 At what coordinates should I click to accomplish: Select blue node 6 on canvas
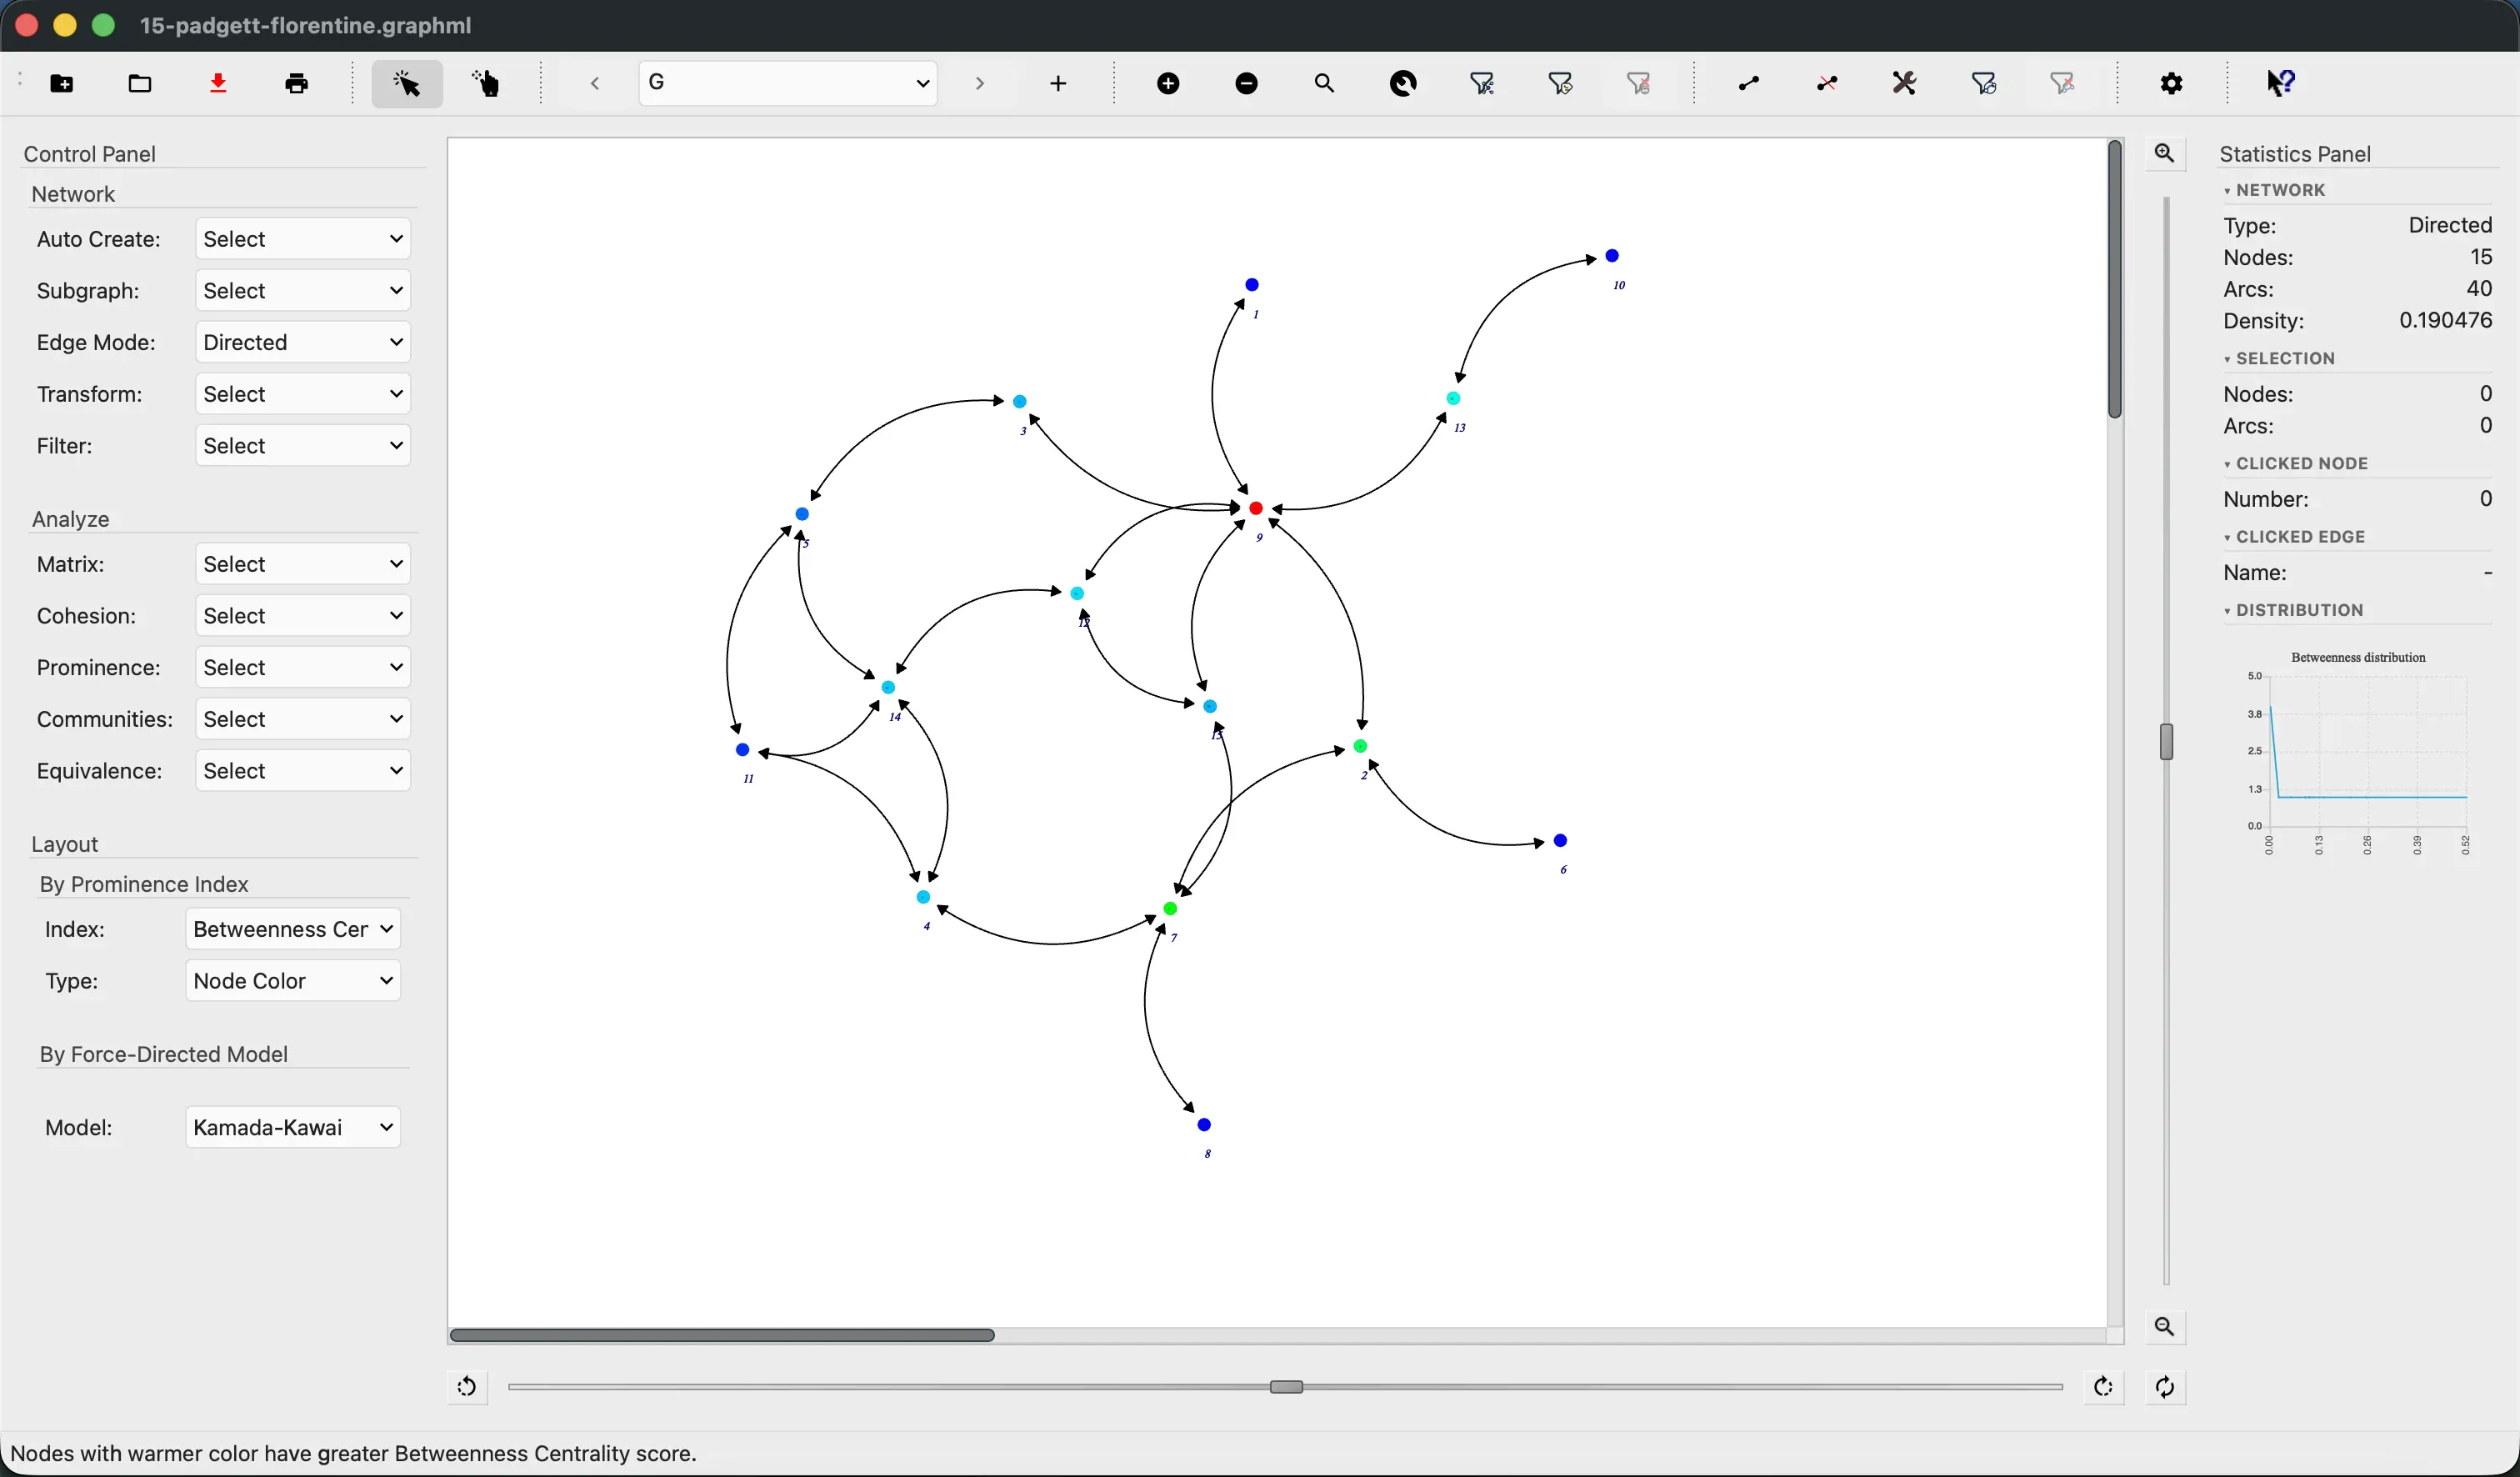coord(1560,841)
